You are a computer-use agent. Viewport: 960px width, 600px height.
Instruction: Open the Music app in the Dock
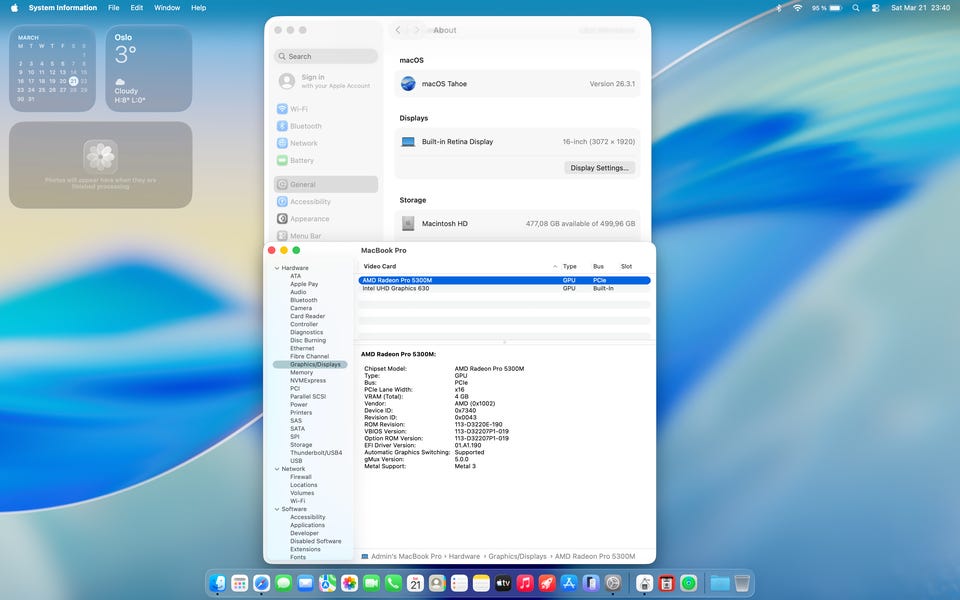coord(525,583)
